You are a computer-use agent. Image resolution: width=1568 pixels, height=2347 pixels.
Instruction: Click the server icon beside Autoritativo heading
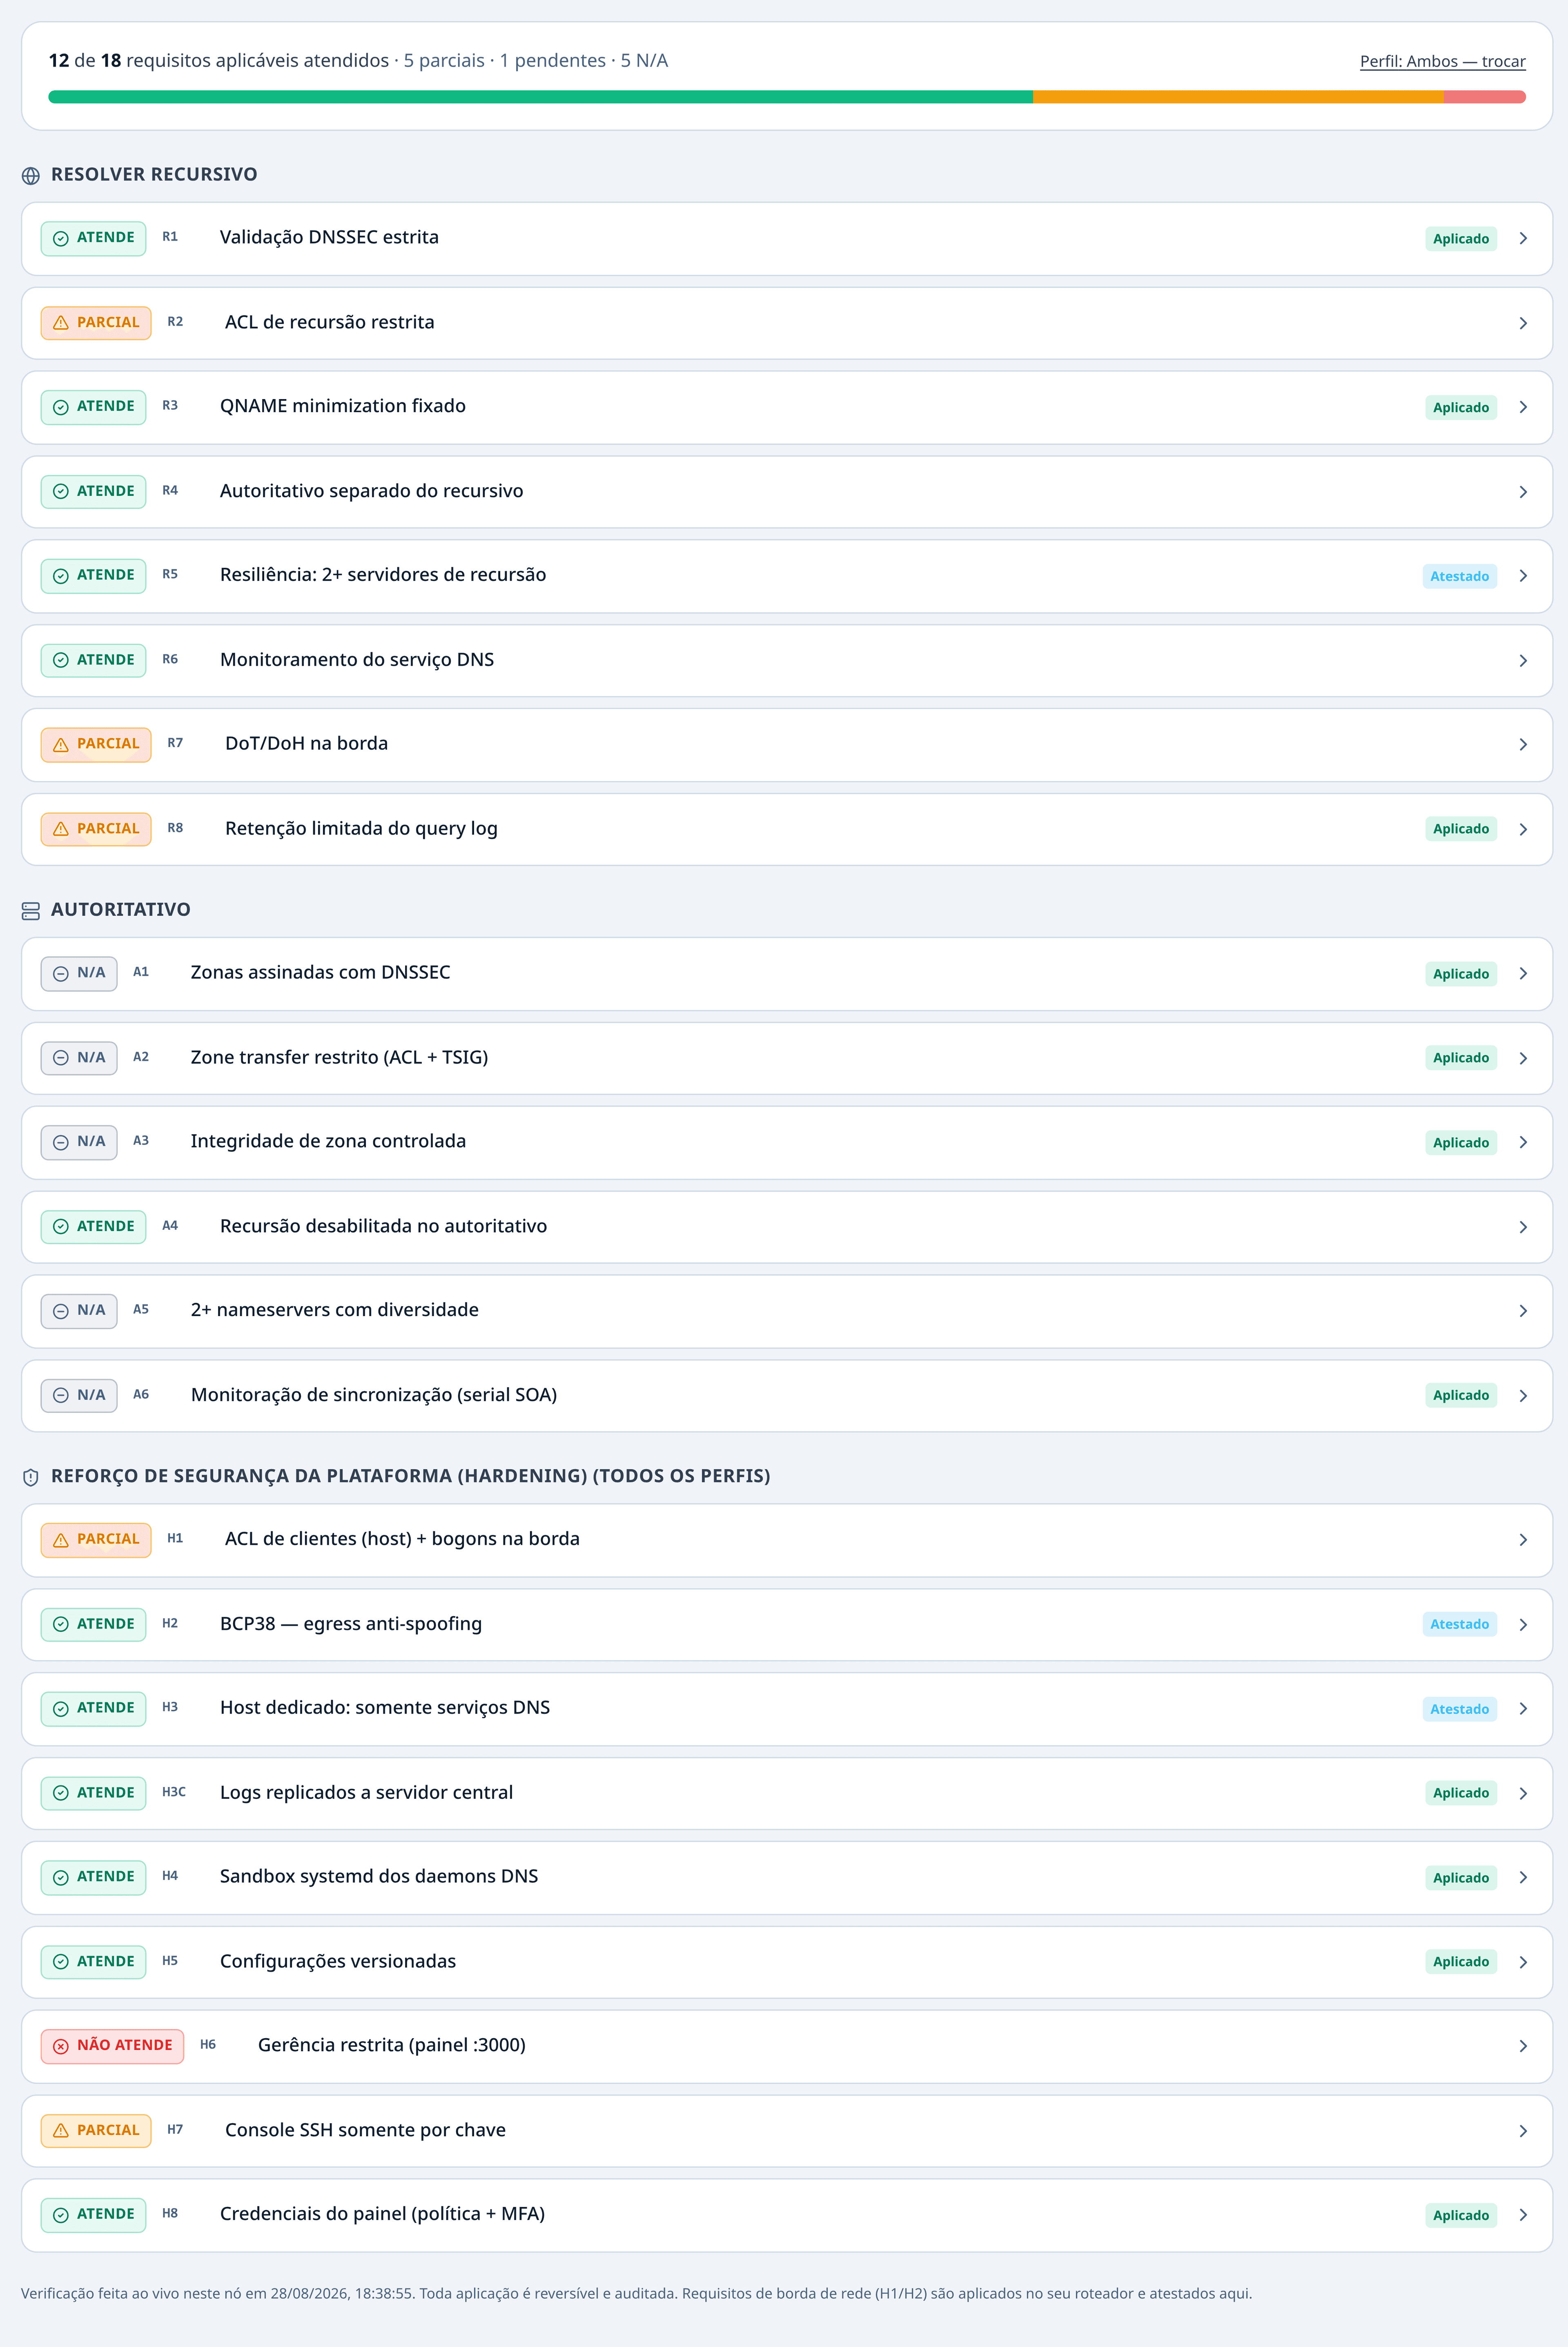(x=31, y=910)
